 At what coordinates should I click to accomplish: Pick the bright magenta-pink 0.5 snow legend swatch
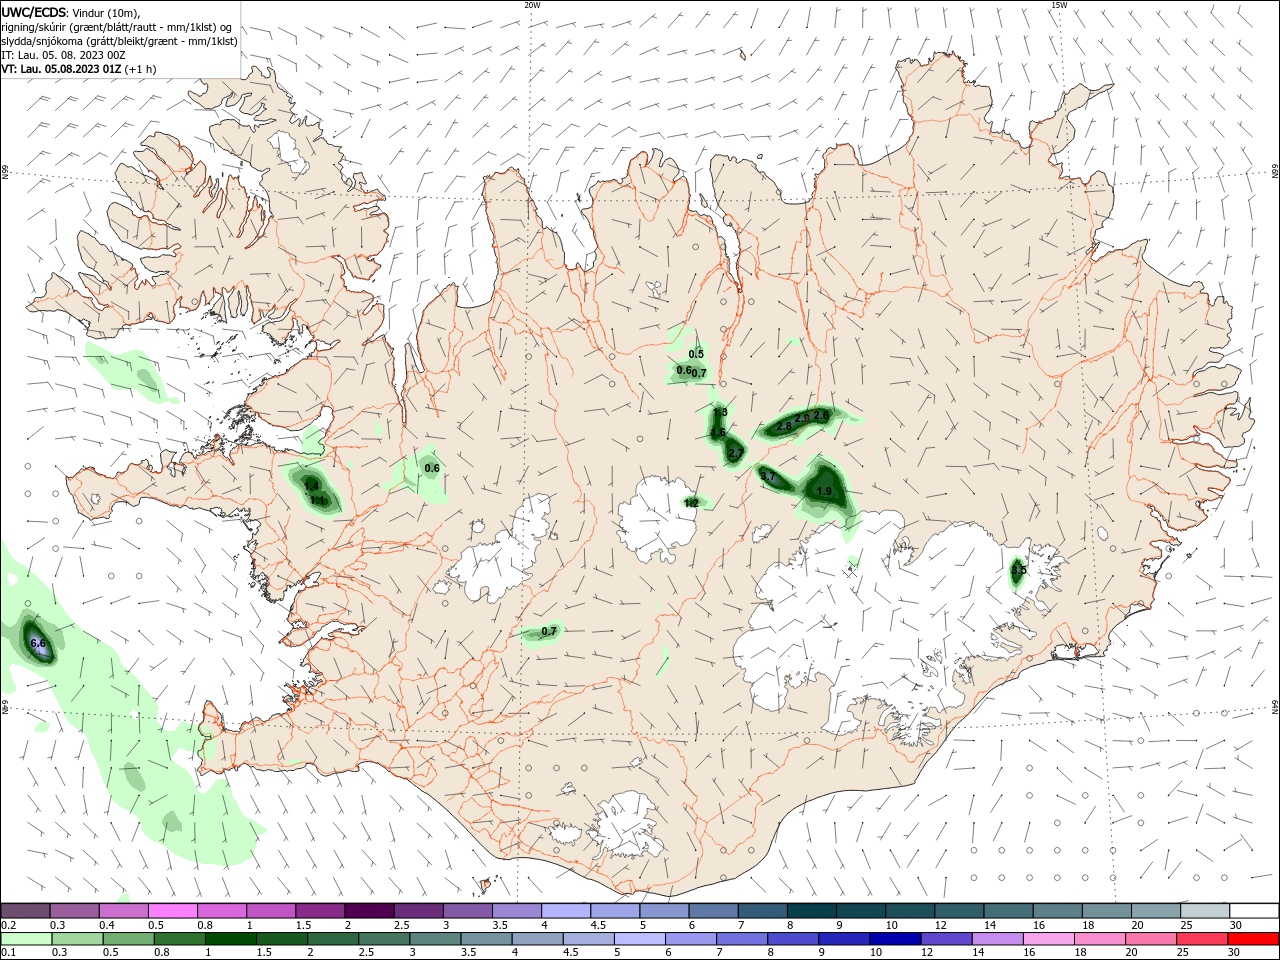(x=172, y=911)
